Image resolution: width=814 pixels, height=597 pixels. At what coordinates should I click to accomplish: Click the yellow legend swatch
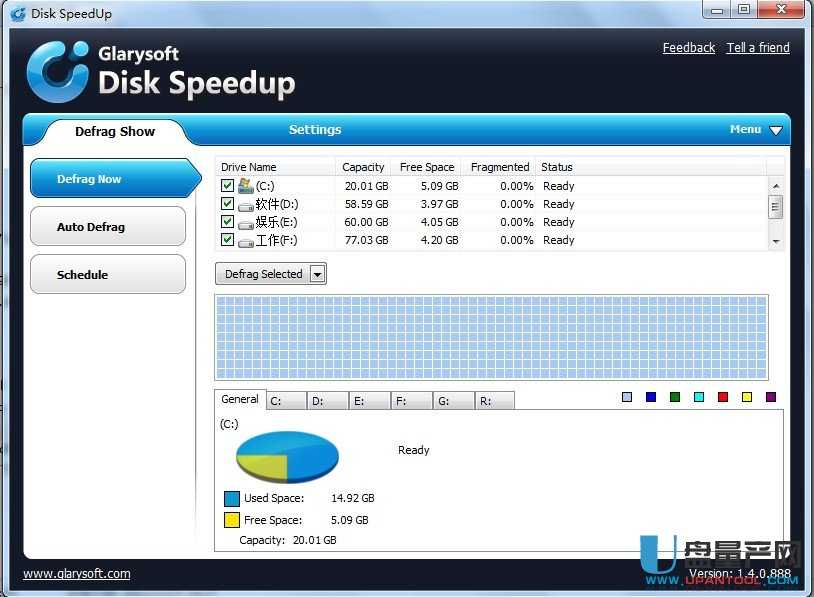point(747,397)
